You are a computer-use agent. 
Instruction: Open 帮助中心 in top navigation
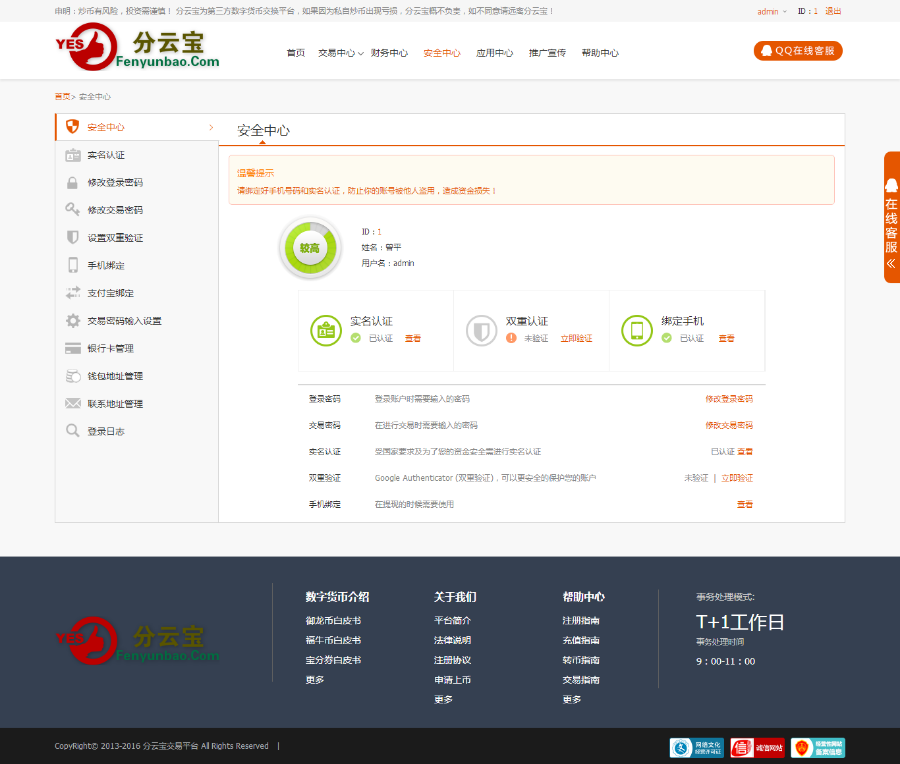[x=600, y=53]
